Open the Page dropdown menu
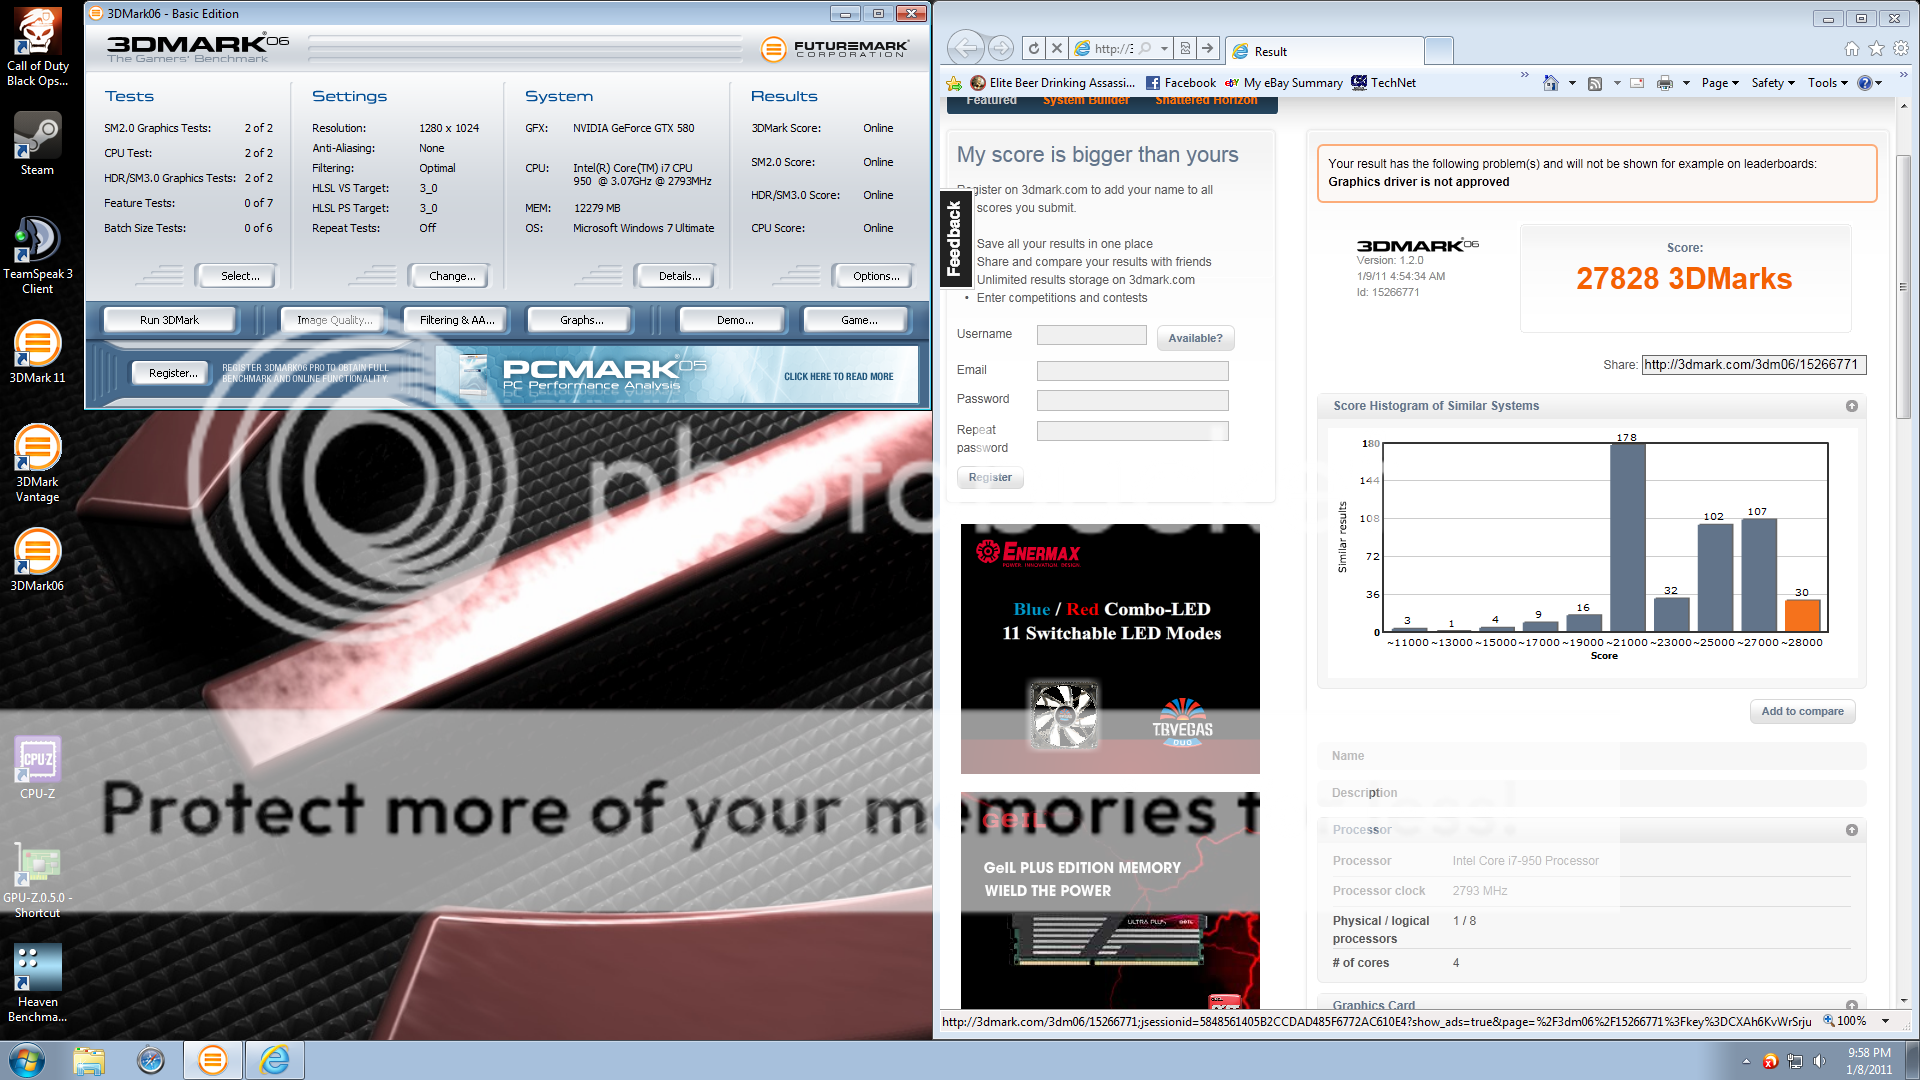Image resolution: width=1920 pixels, height=1080 pixels. pos(1720,83)
